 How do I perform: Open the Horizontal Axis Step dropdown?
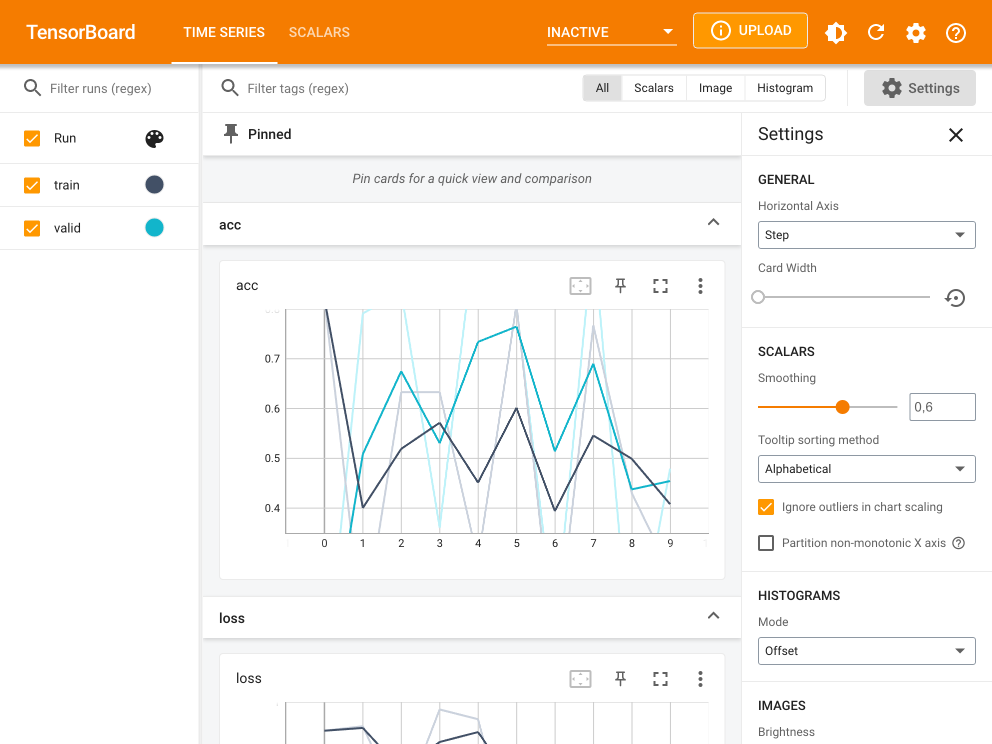[x=866, y=235]
